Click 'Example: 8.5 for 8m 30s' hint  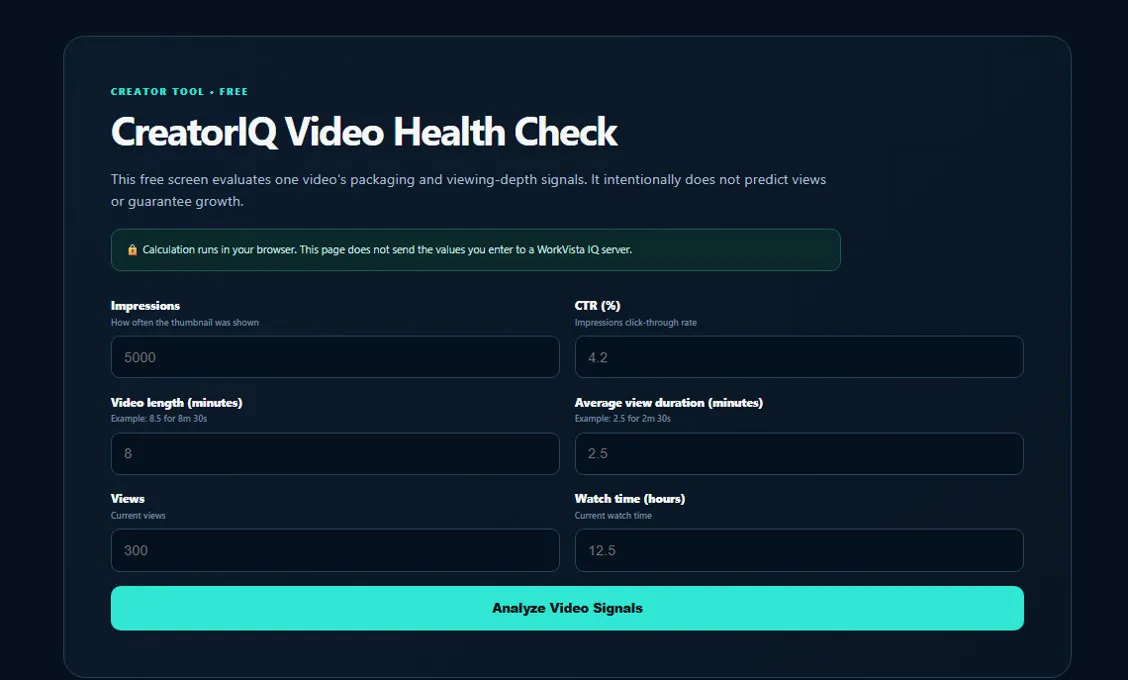[159, 418]
